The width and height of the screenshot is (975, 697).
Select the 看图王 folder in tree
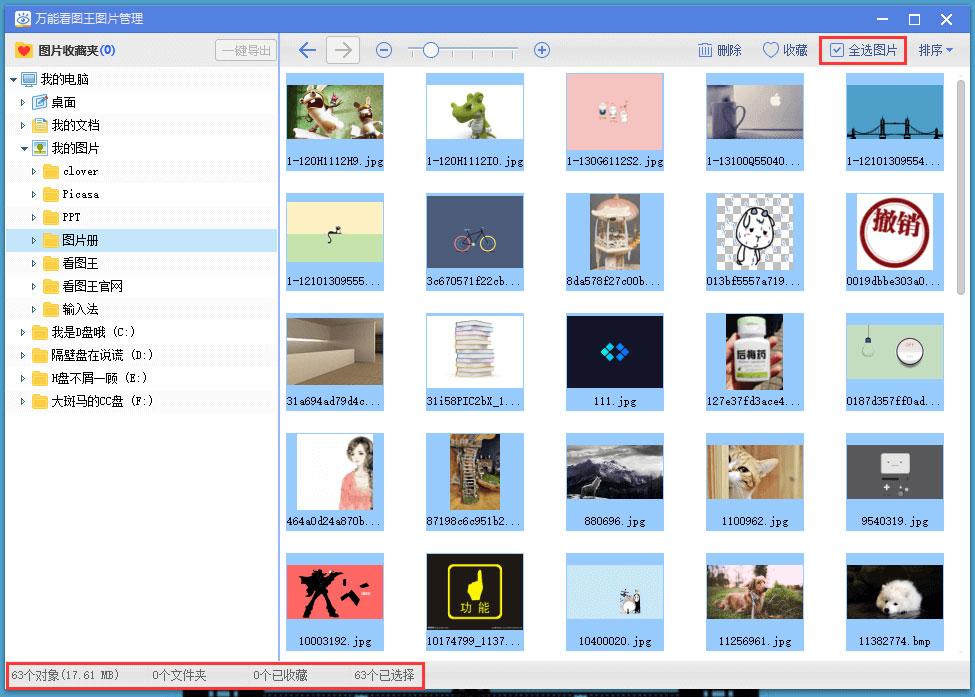[79, 263]
